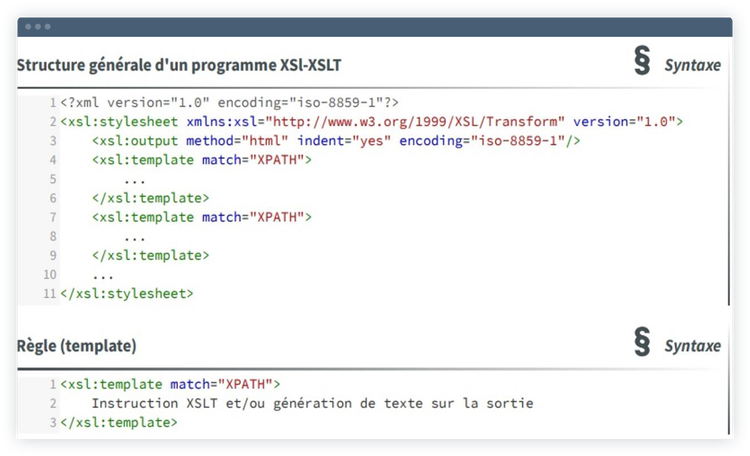Image resolution: width=750 pixels, height=456 pixels.
Task: Click the "Syntaxe" label of the Règle section
Action: tap(693, 346)
